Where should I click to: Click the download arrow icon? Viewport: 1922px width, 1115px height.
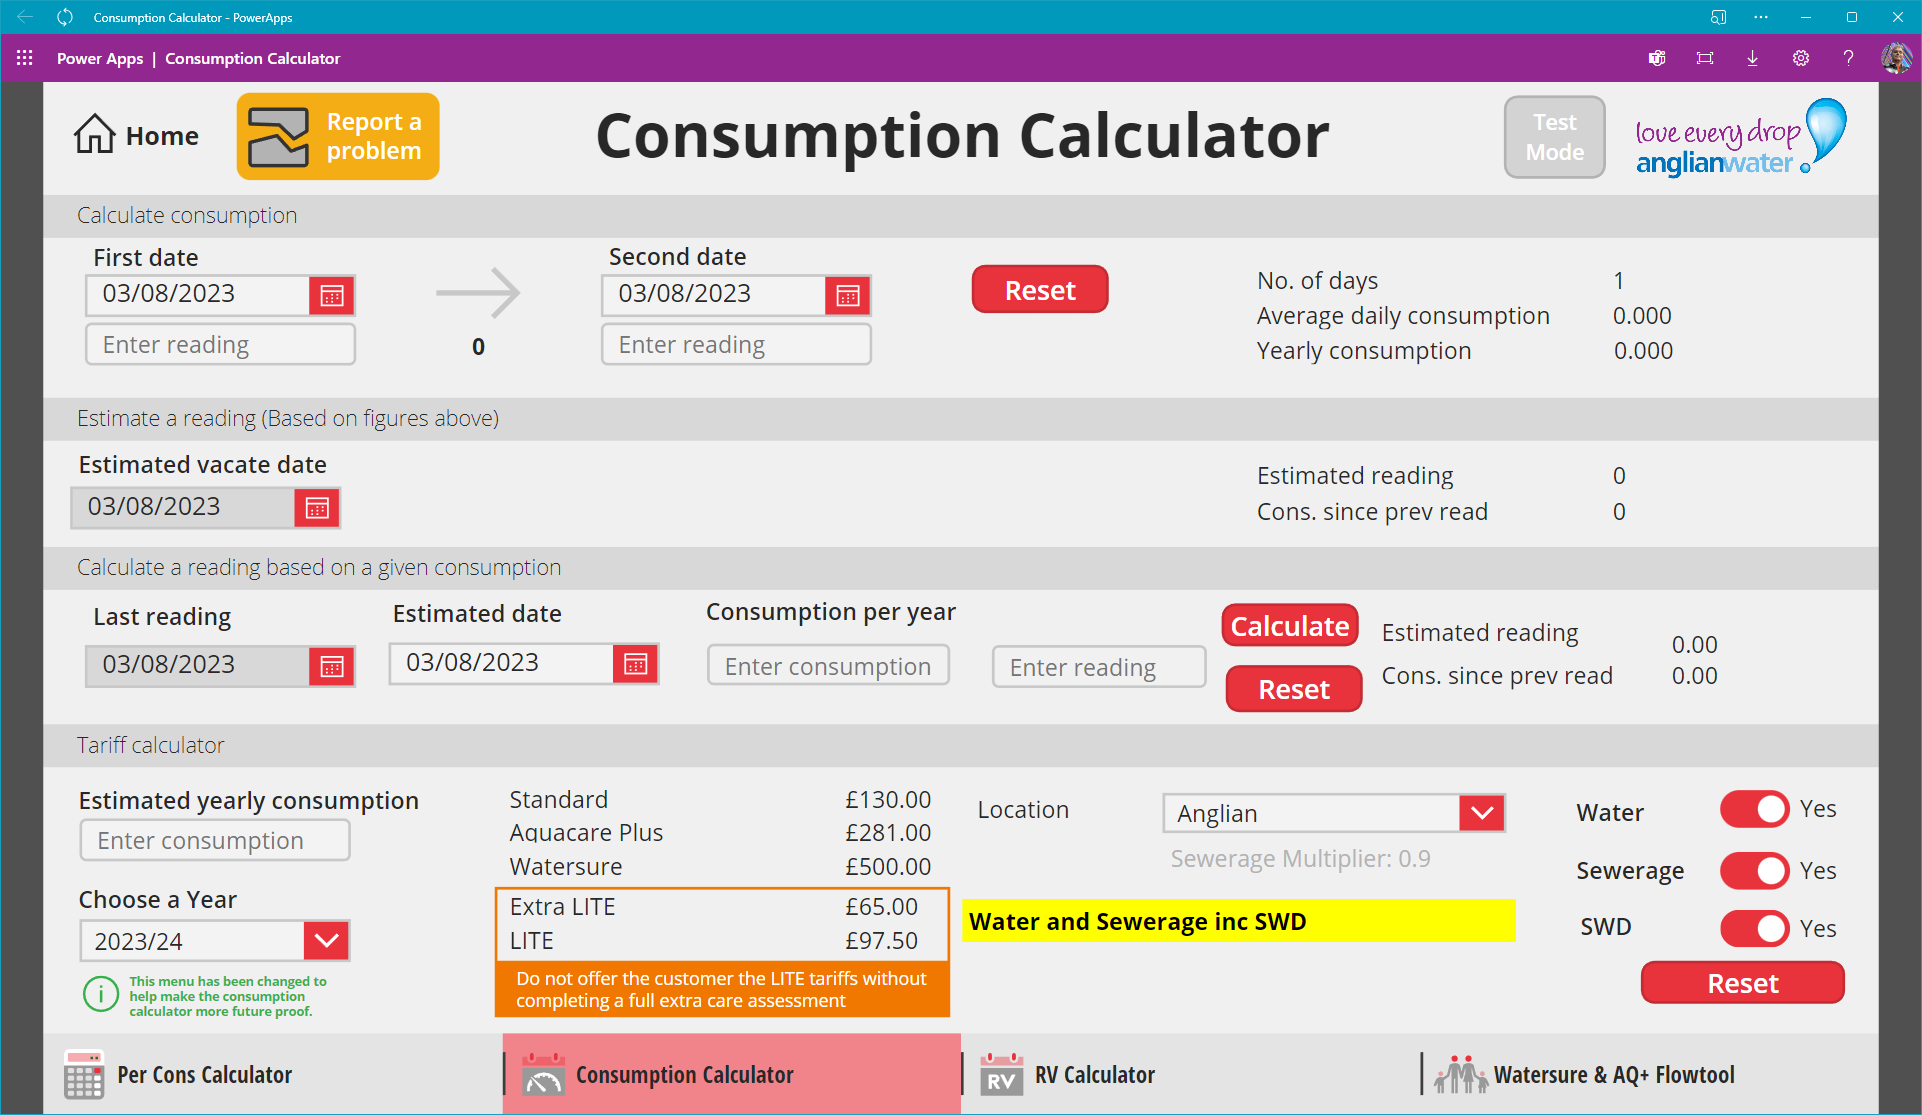(1752, 58)
